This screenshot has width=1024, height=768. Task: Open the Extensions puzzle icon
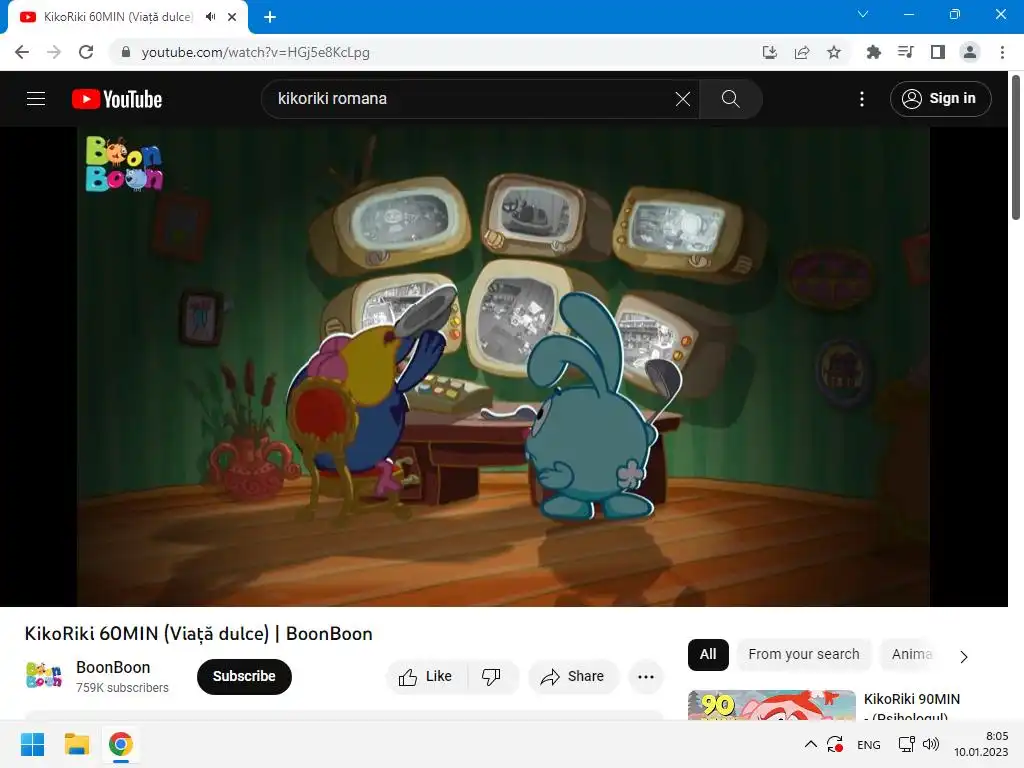pyautogui.click(x=873, y=52)
